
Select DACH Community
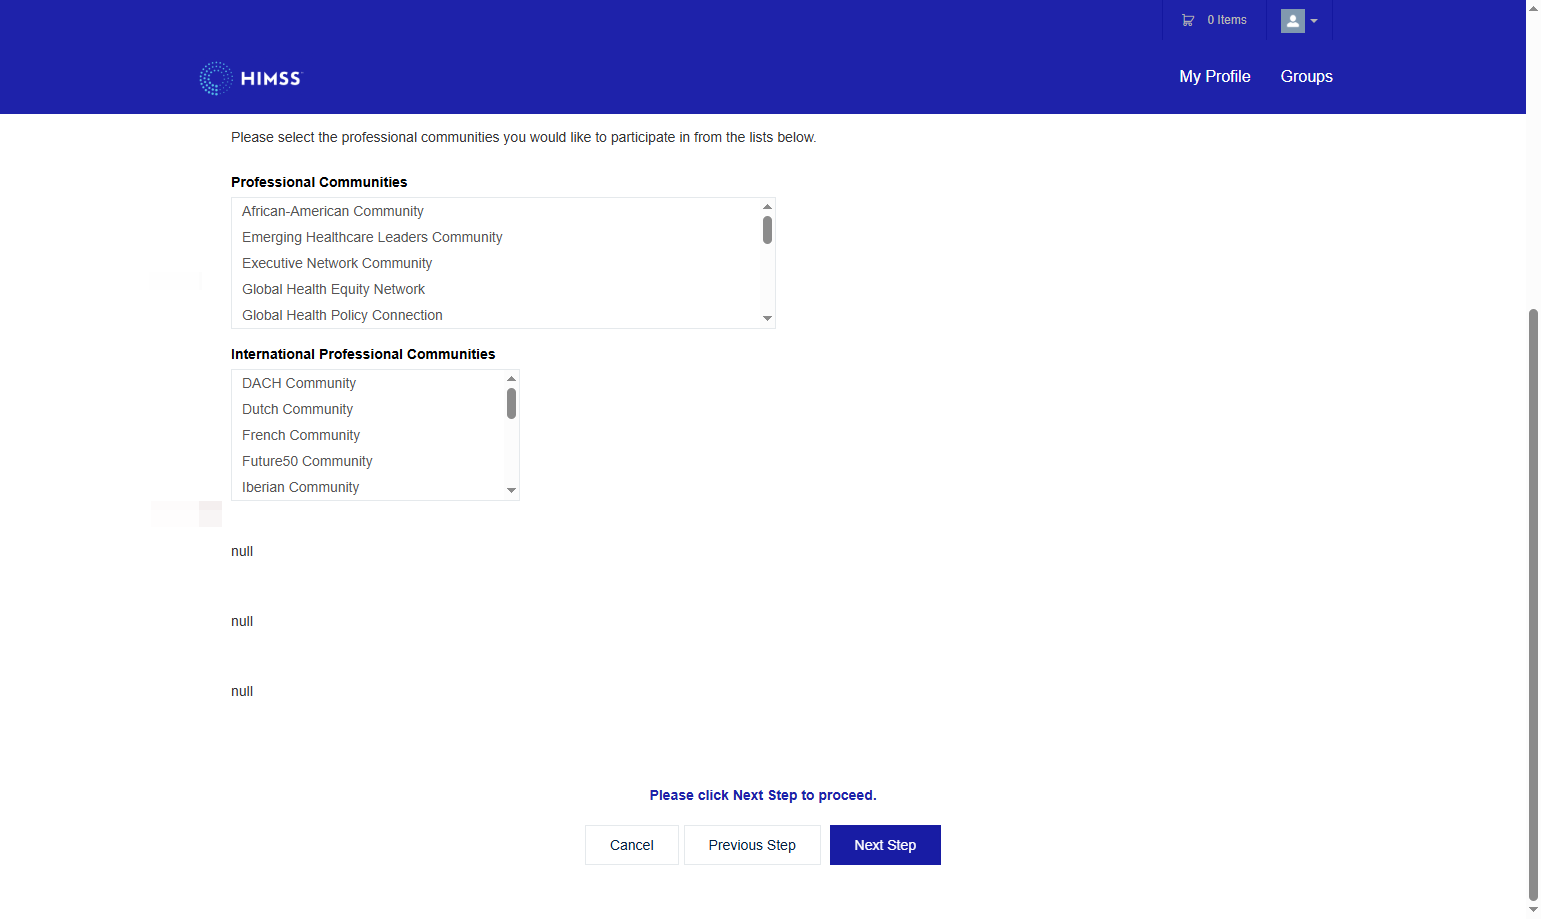368,383
